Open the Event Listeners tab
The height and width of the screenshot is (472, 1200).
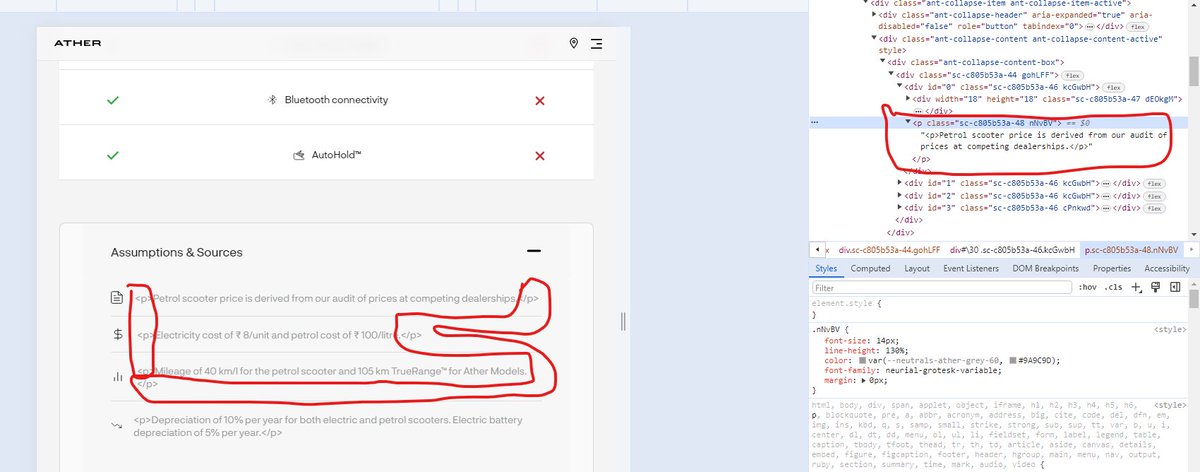click(971, 268)
